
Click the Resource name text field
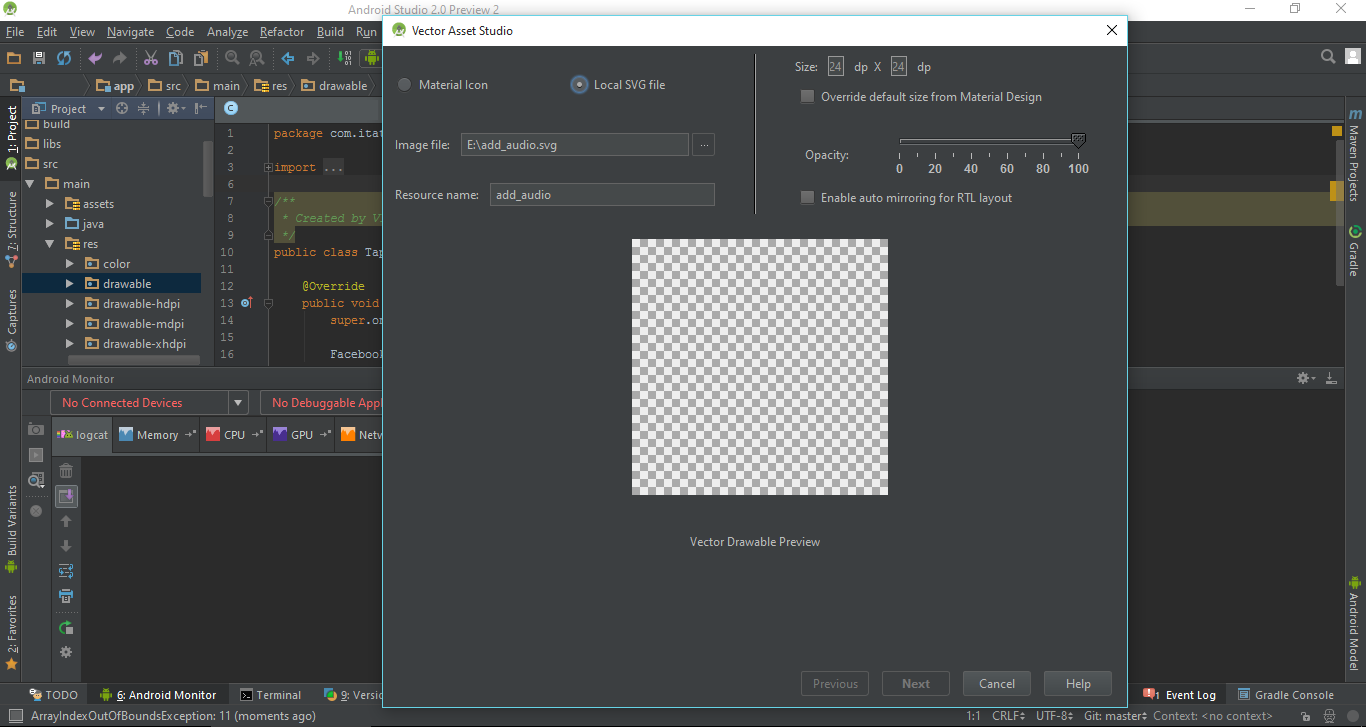coord(601,195)
